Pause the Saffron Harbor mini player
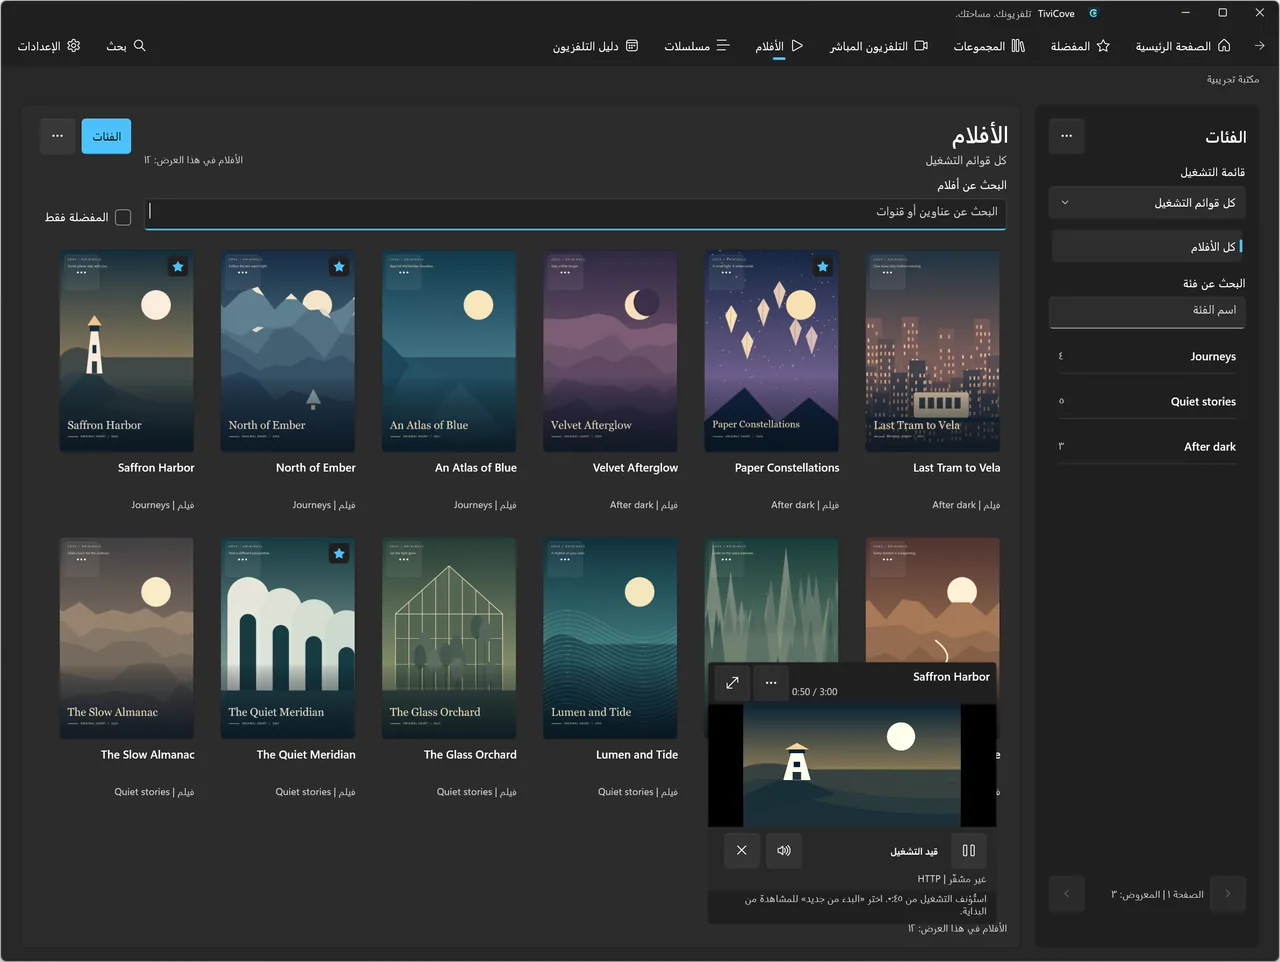 tap(968, 851)
